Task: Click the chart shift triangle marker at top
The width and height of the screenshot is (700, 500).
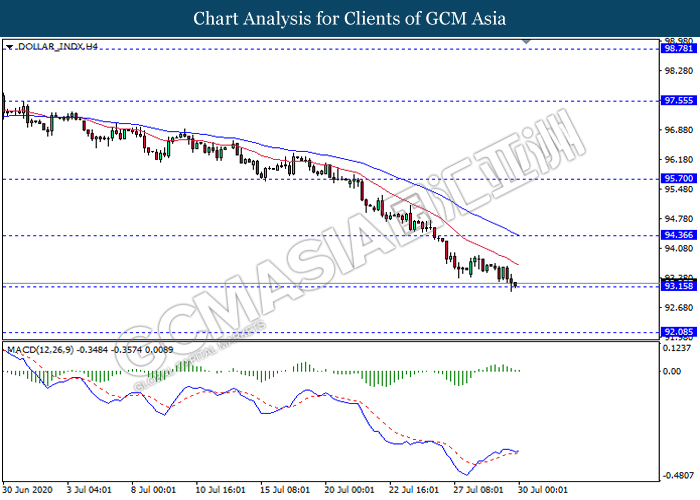Action: [526, 41]
